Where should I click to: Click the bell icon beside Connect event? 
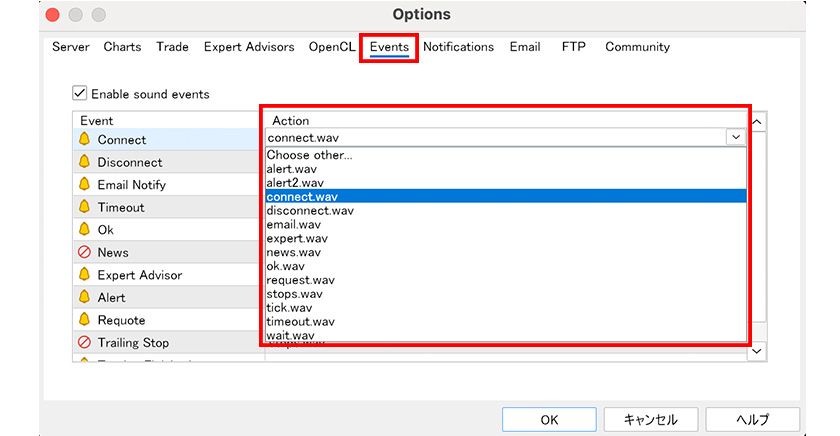tap(84, 140)
